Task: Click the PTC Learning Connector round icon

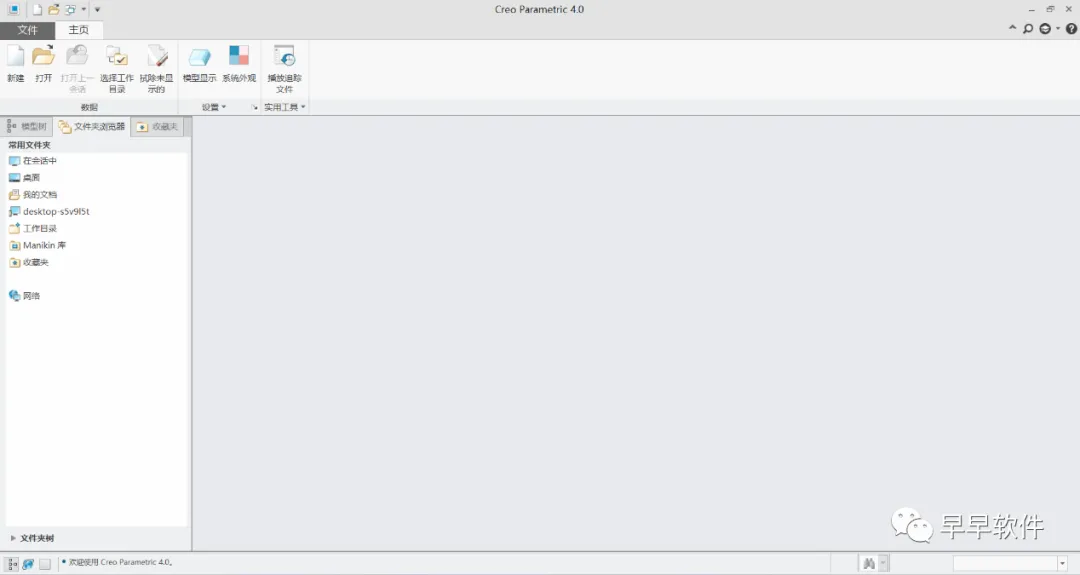Action: pyautogui.click(x=1045, y=28)
